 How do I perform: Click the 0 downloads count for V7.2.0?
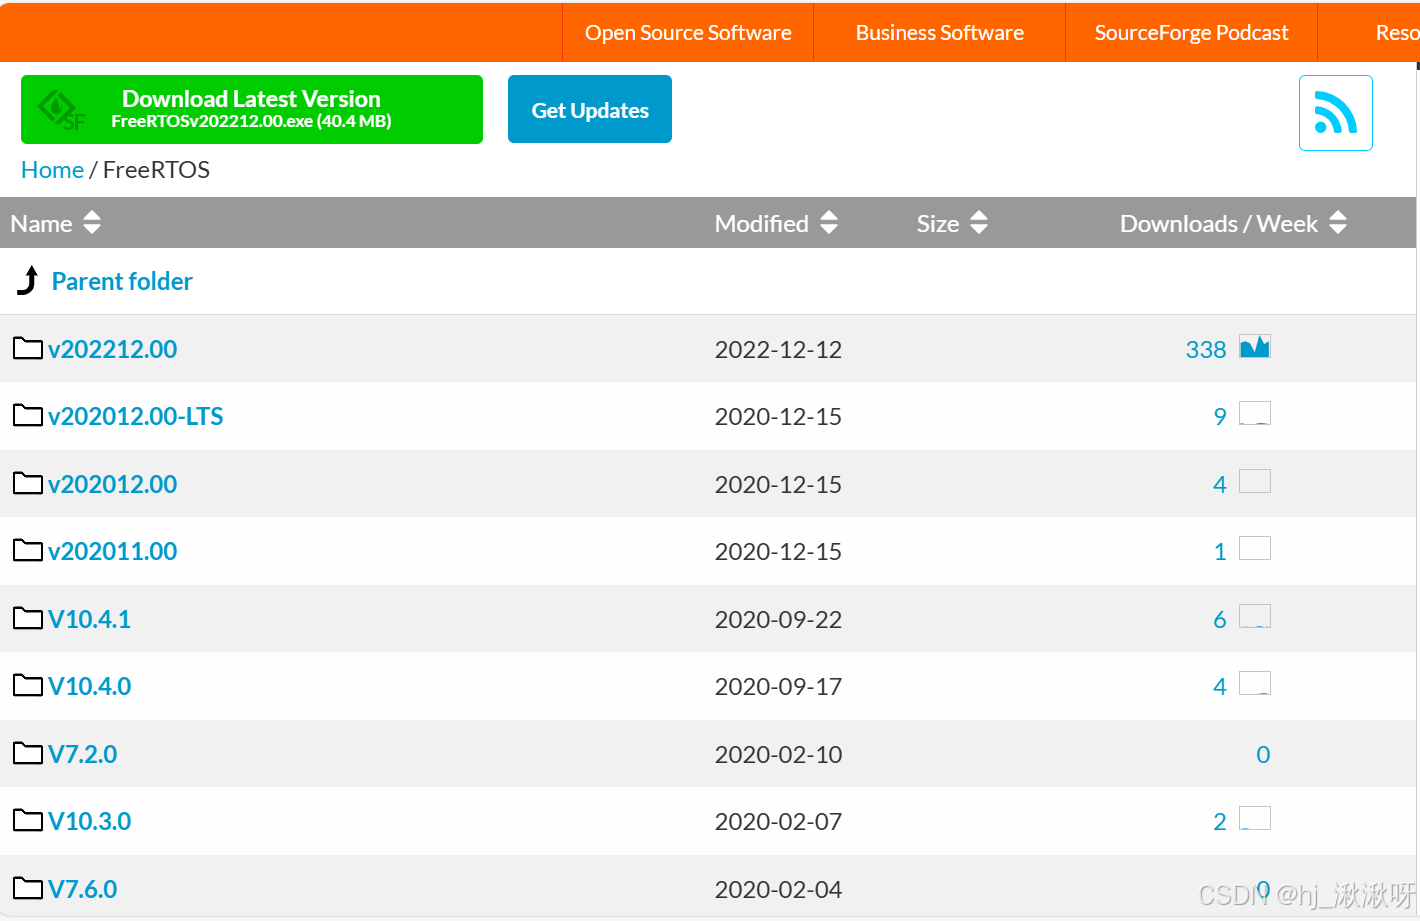pos(1263,754)
